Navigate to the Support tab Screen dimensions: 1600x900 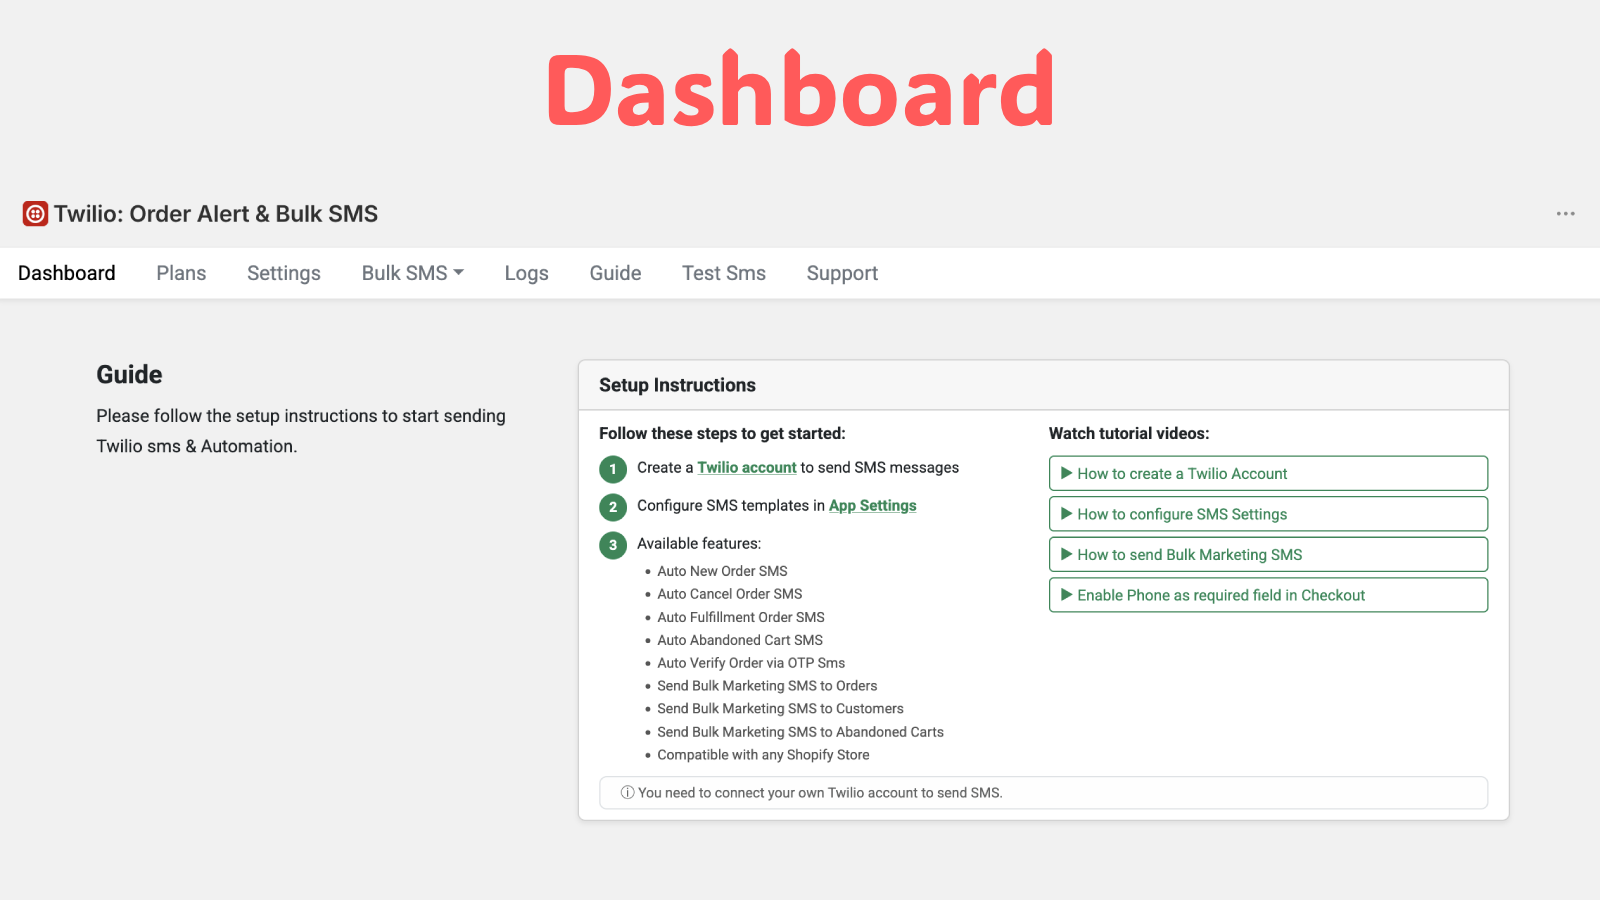click(842, 273)
